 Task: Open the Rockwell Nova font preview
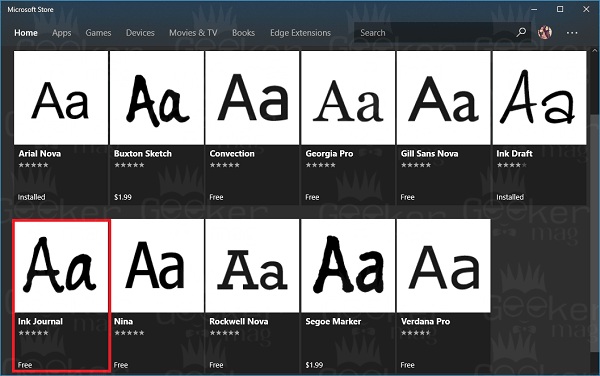[x=252, y=266]
